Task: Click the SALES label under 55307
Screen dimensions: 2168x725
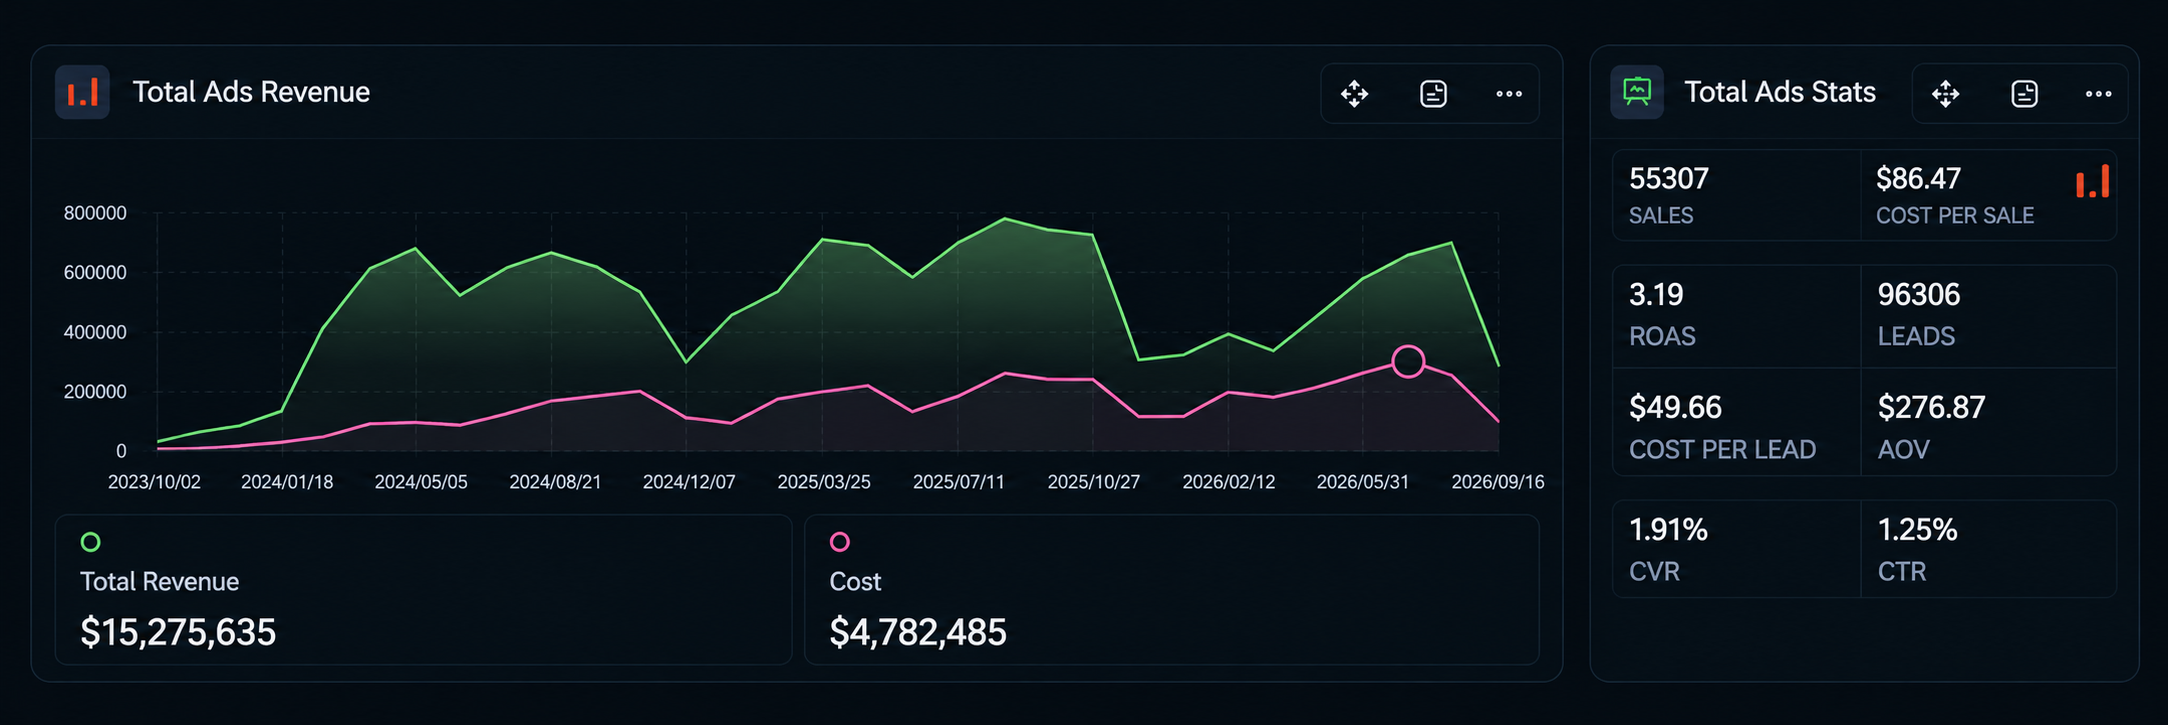Action: tap(1661, 216)
